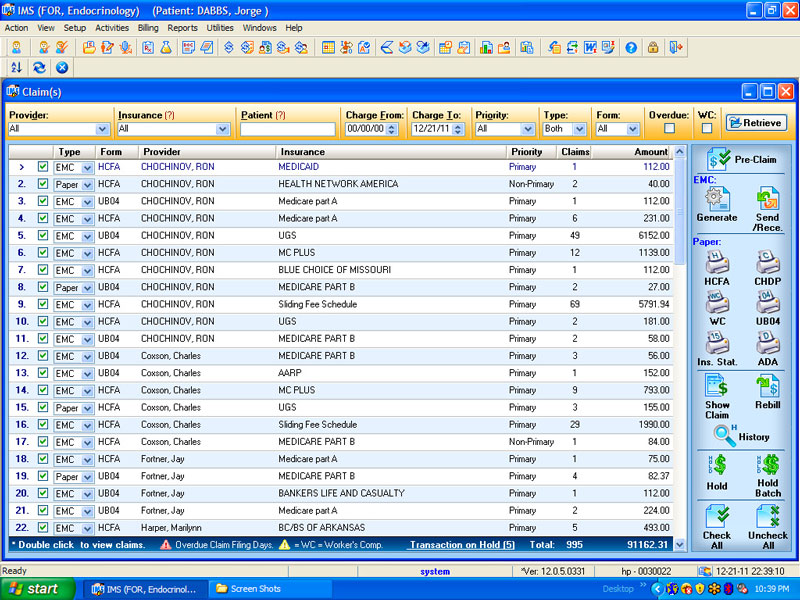Screen dimensions: 800x600
Task: Click Transaction on Hold (5) link
Action: (x=462, y=545)
